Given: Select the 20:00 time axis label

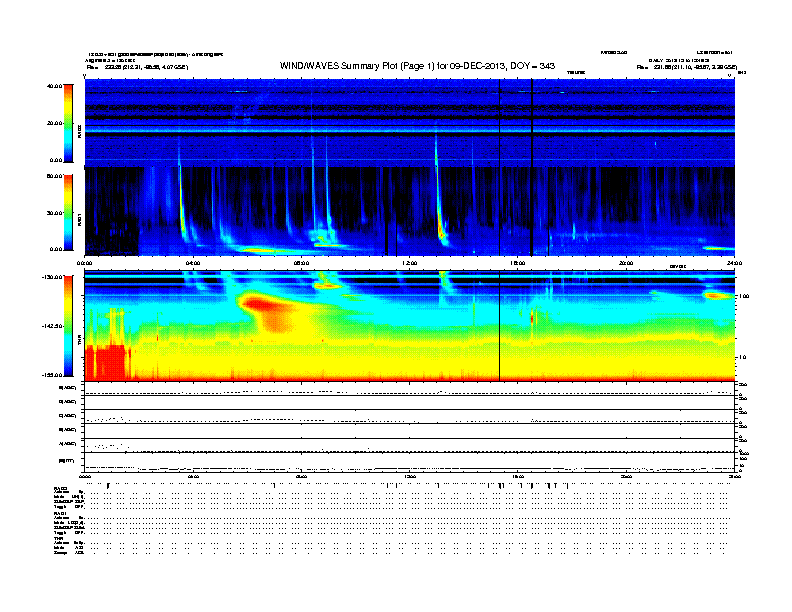Looking at the screenshot, I should coord(626,263).
